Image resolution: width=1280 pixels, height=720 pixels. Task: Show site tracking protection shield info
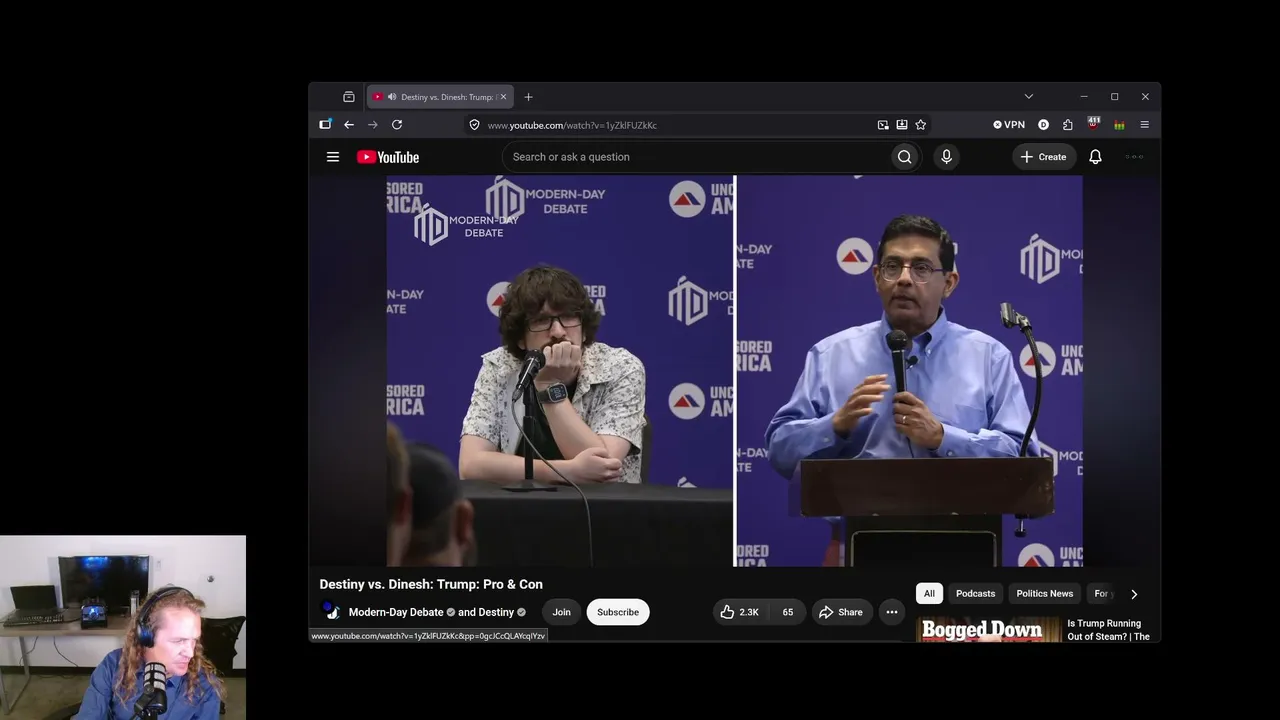pyautogui.click(x=475, y=125)
